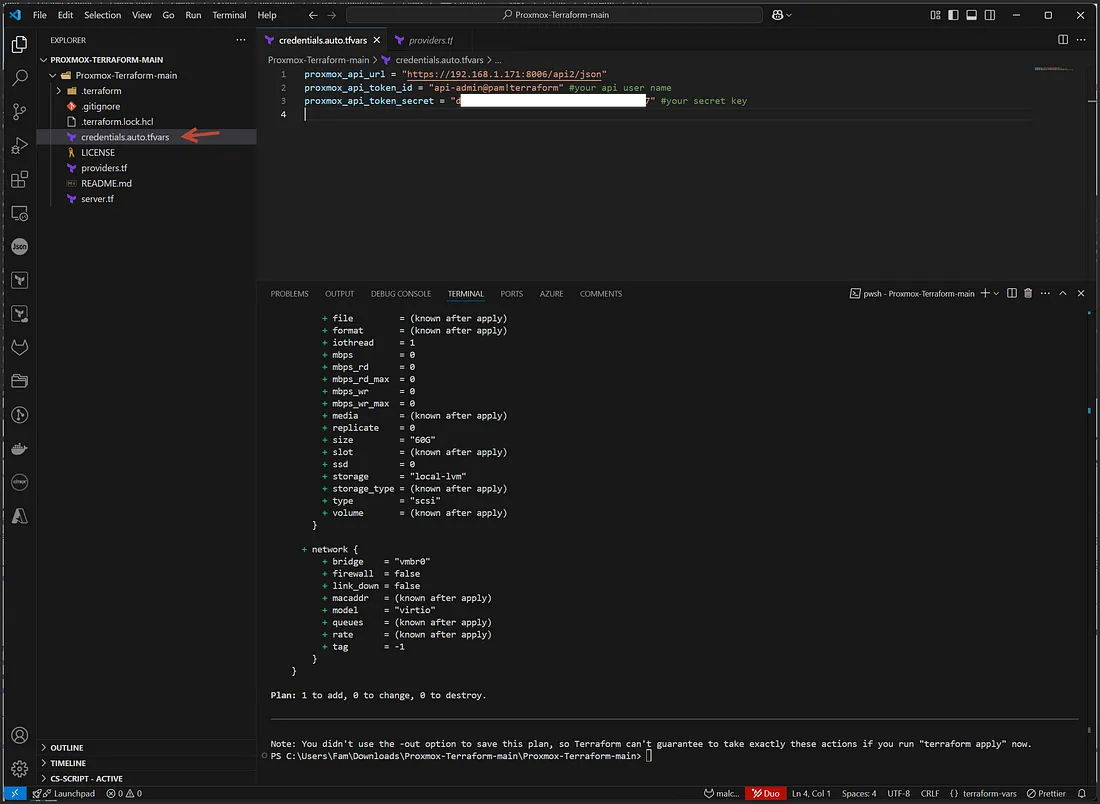
Task: Open the Azure extension view
Action: coord(20,514)
